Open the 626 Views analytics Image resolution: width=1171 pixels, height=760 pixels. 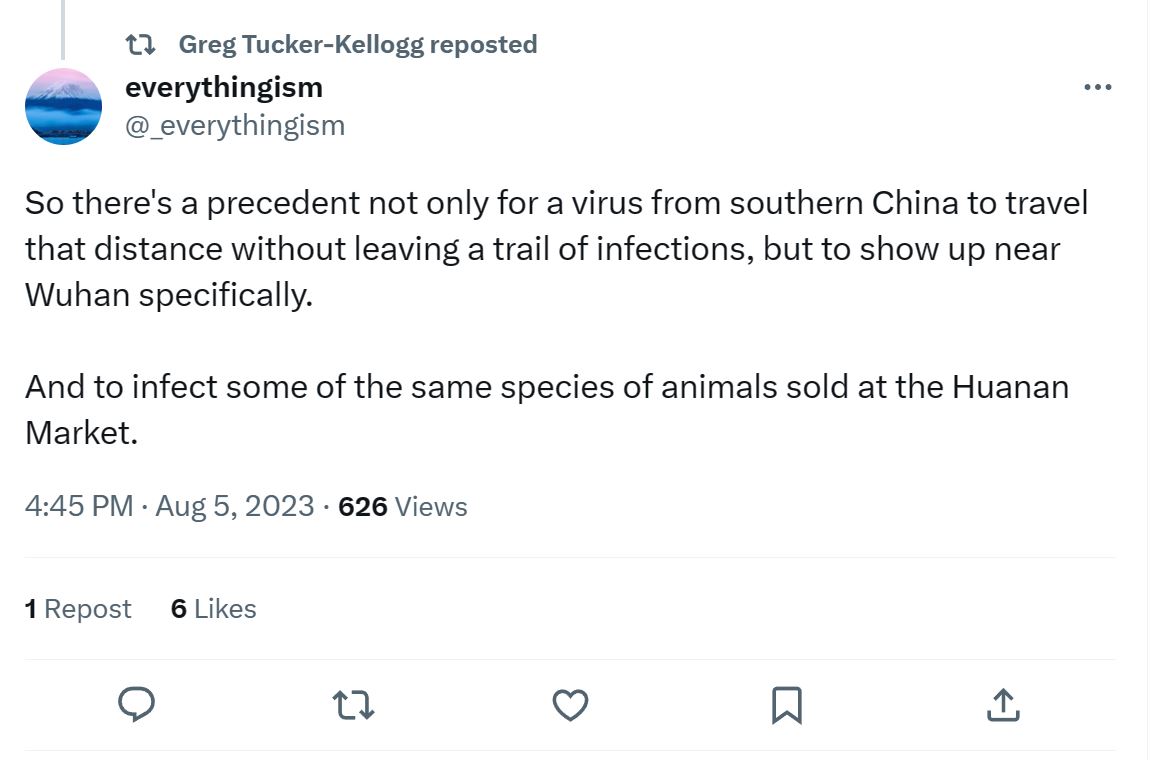click(x=403, y=506)
